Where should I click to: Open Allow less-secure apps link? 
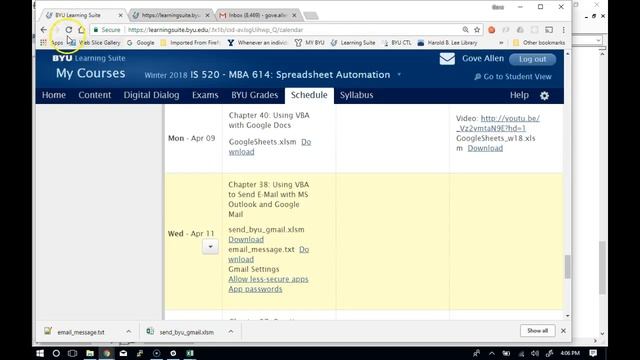pos(268,279)
